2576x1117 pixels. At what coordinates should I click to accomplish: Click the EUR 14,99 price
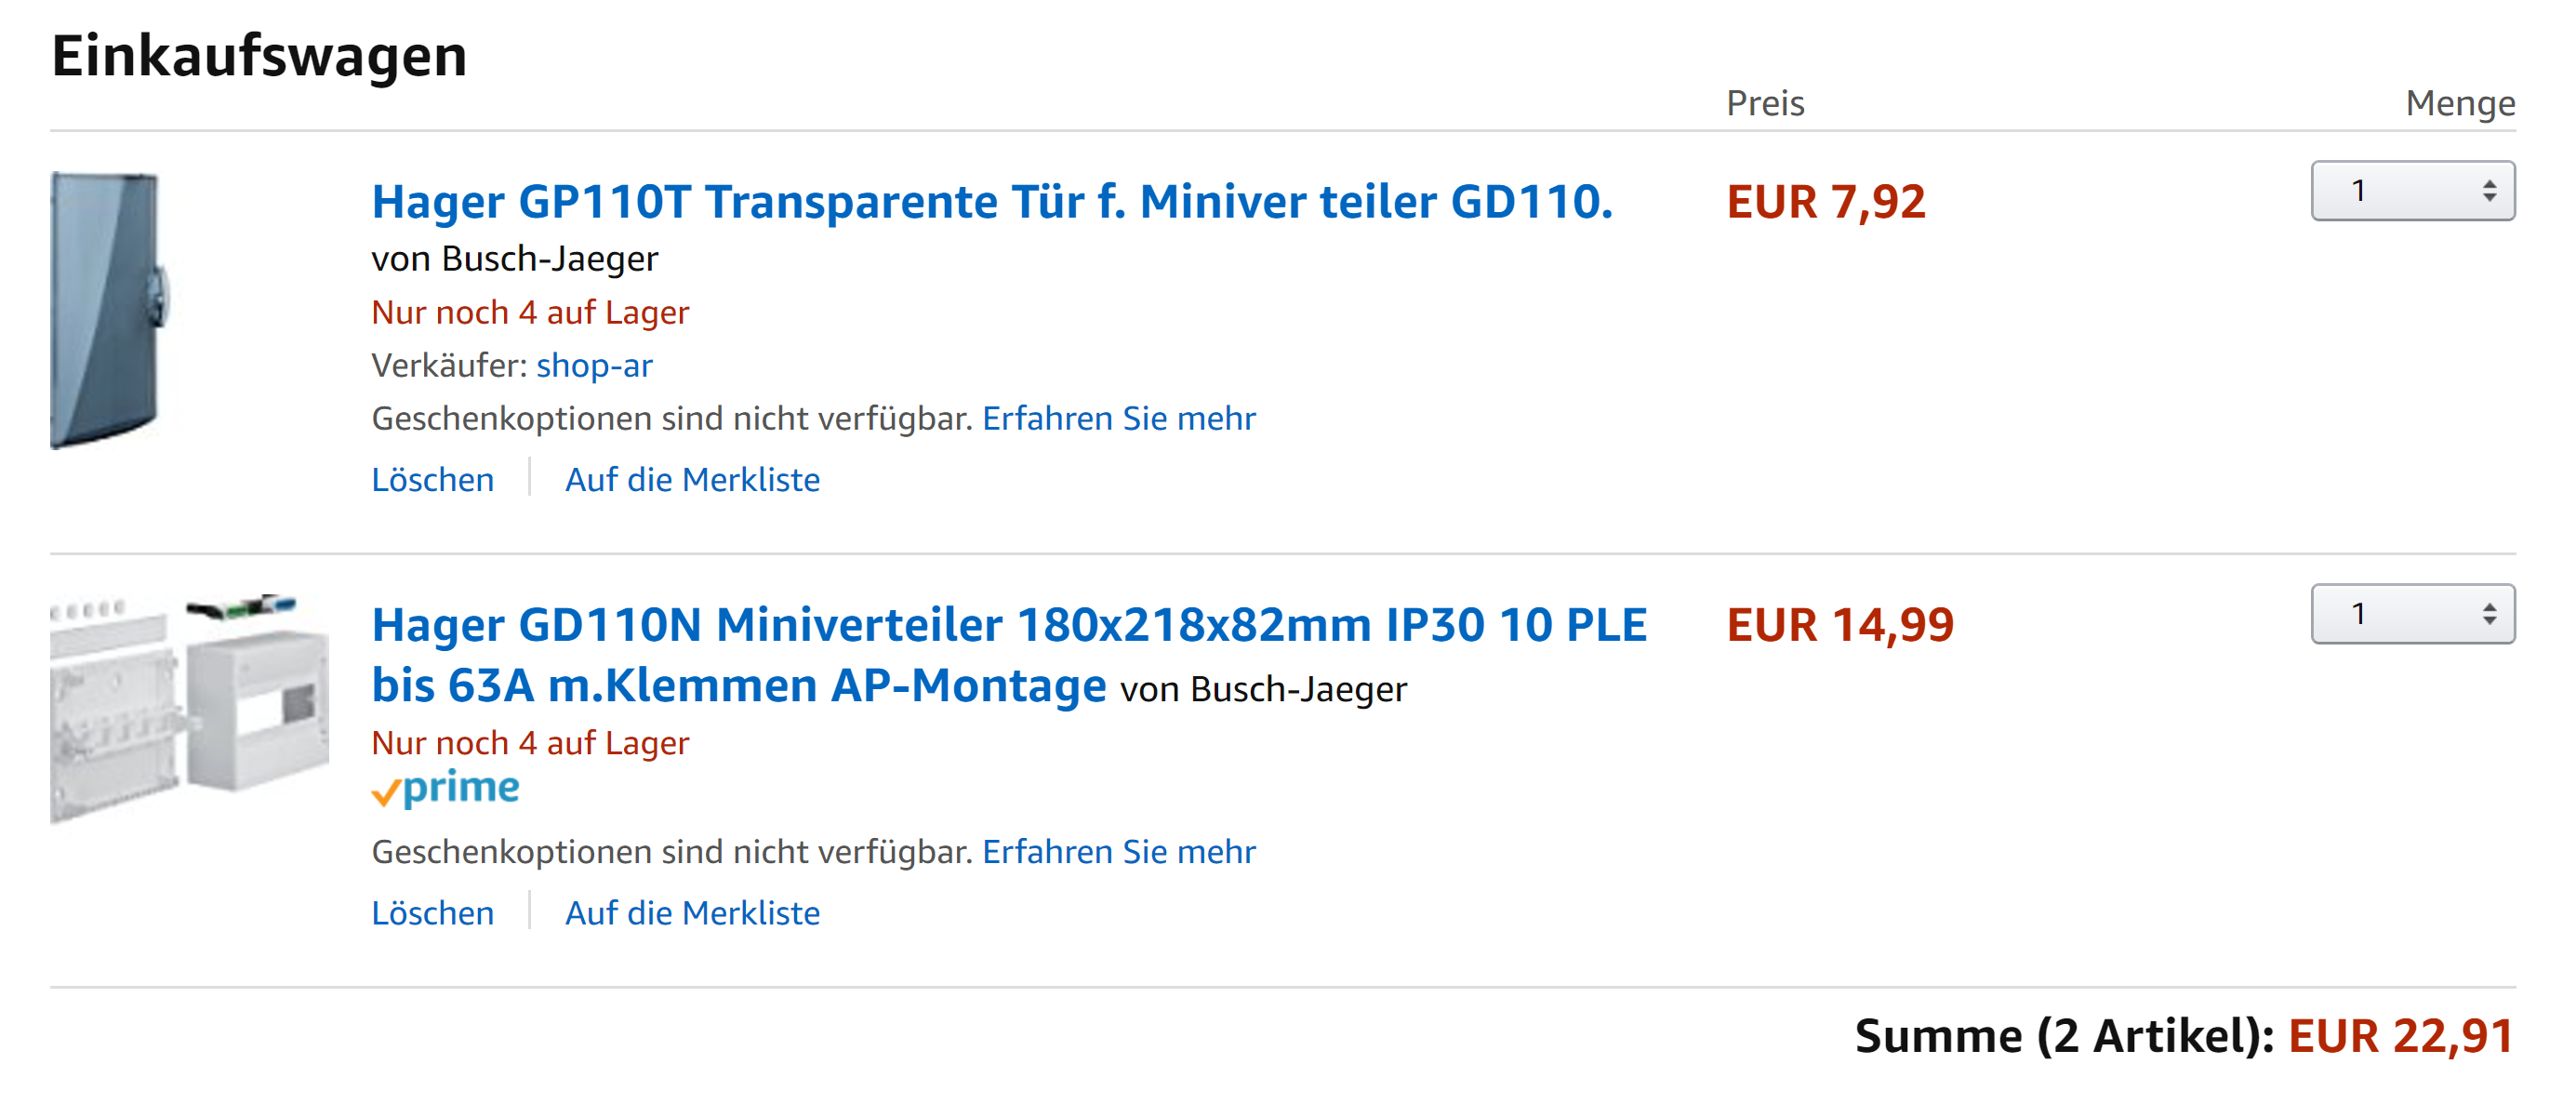1839,626
